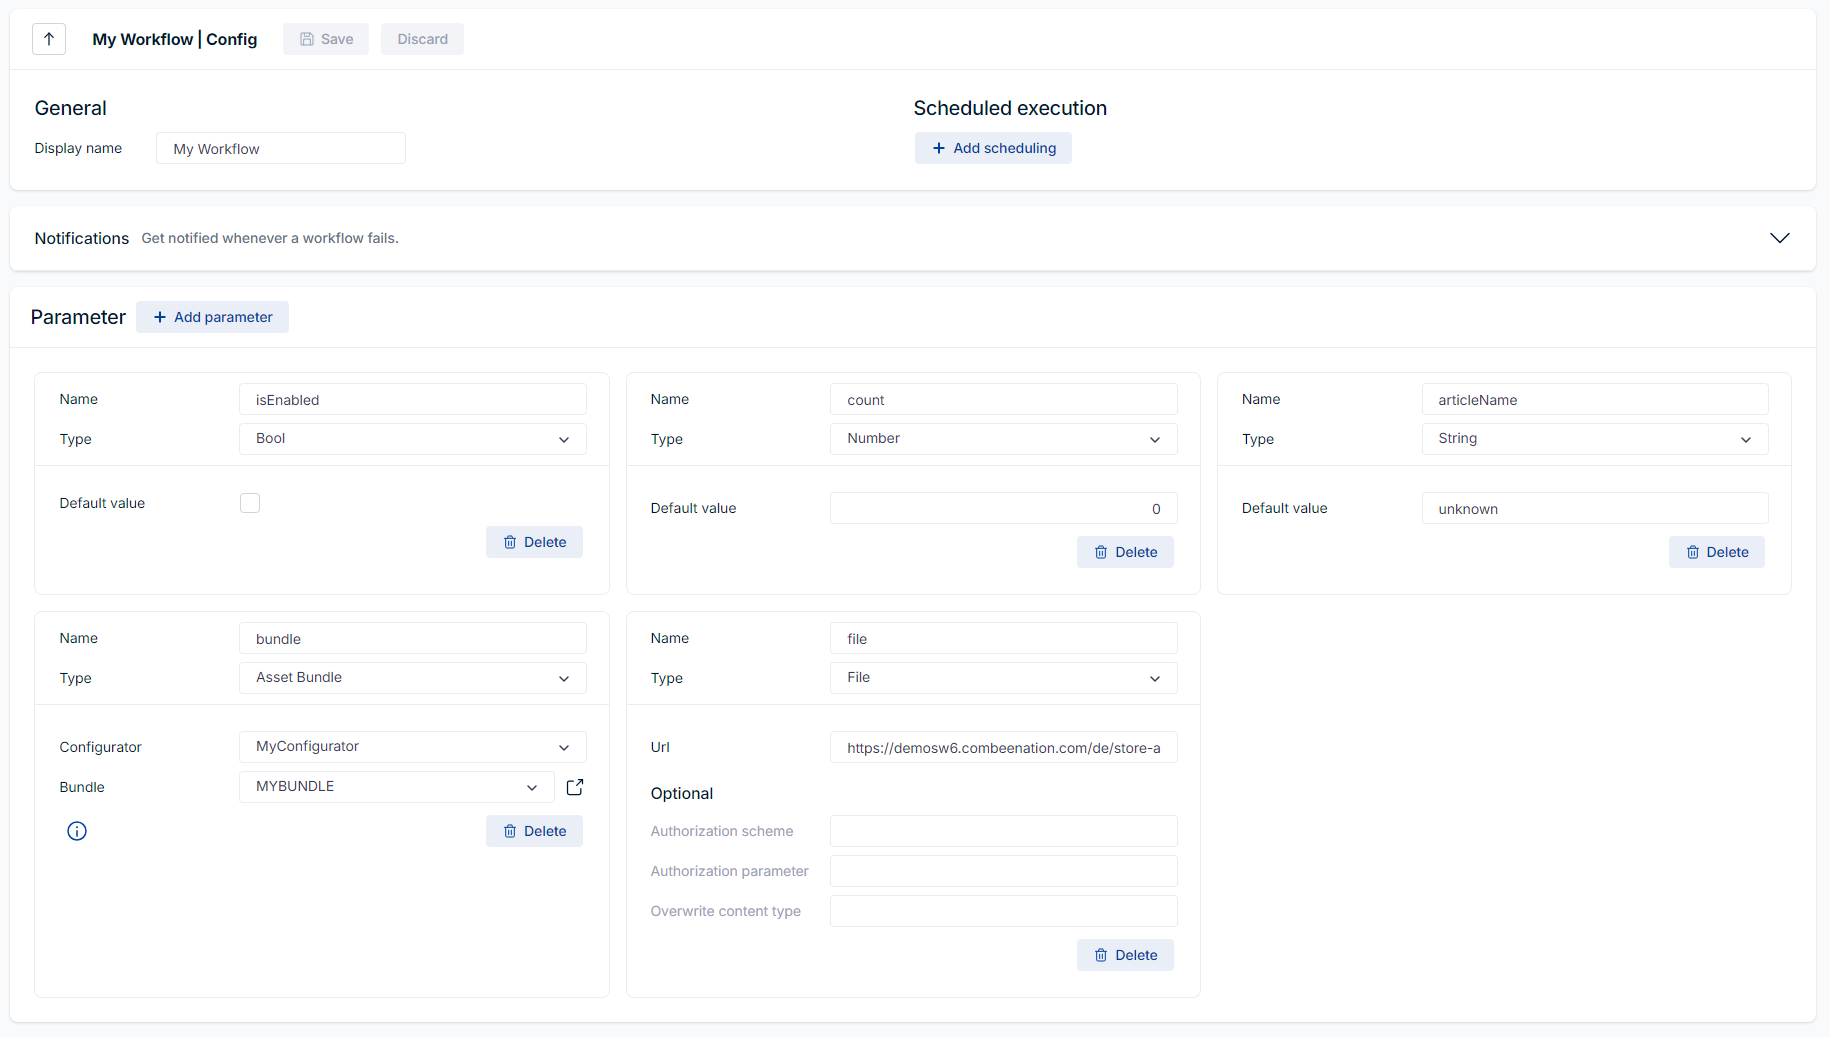View the bundle info icon
1830x1037 pixels.
(76, 830)
